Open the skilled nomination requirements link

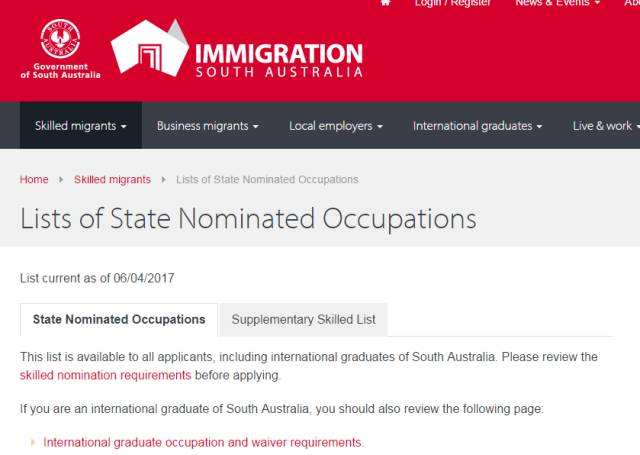click(105, 376)
